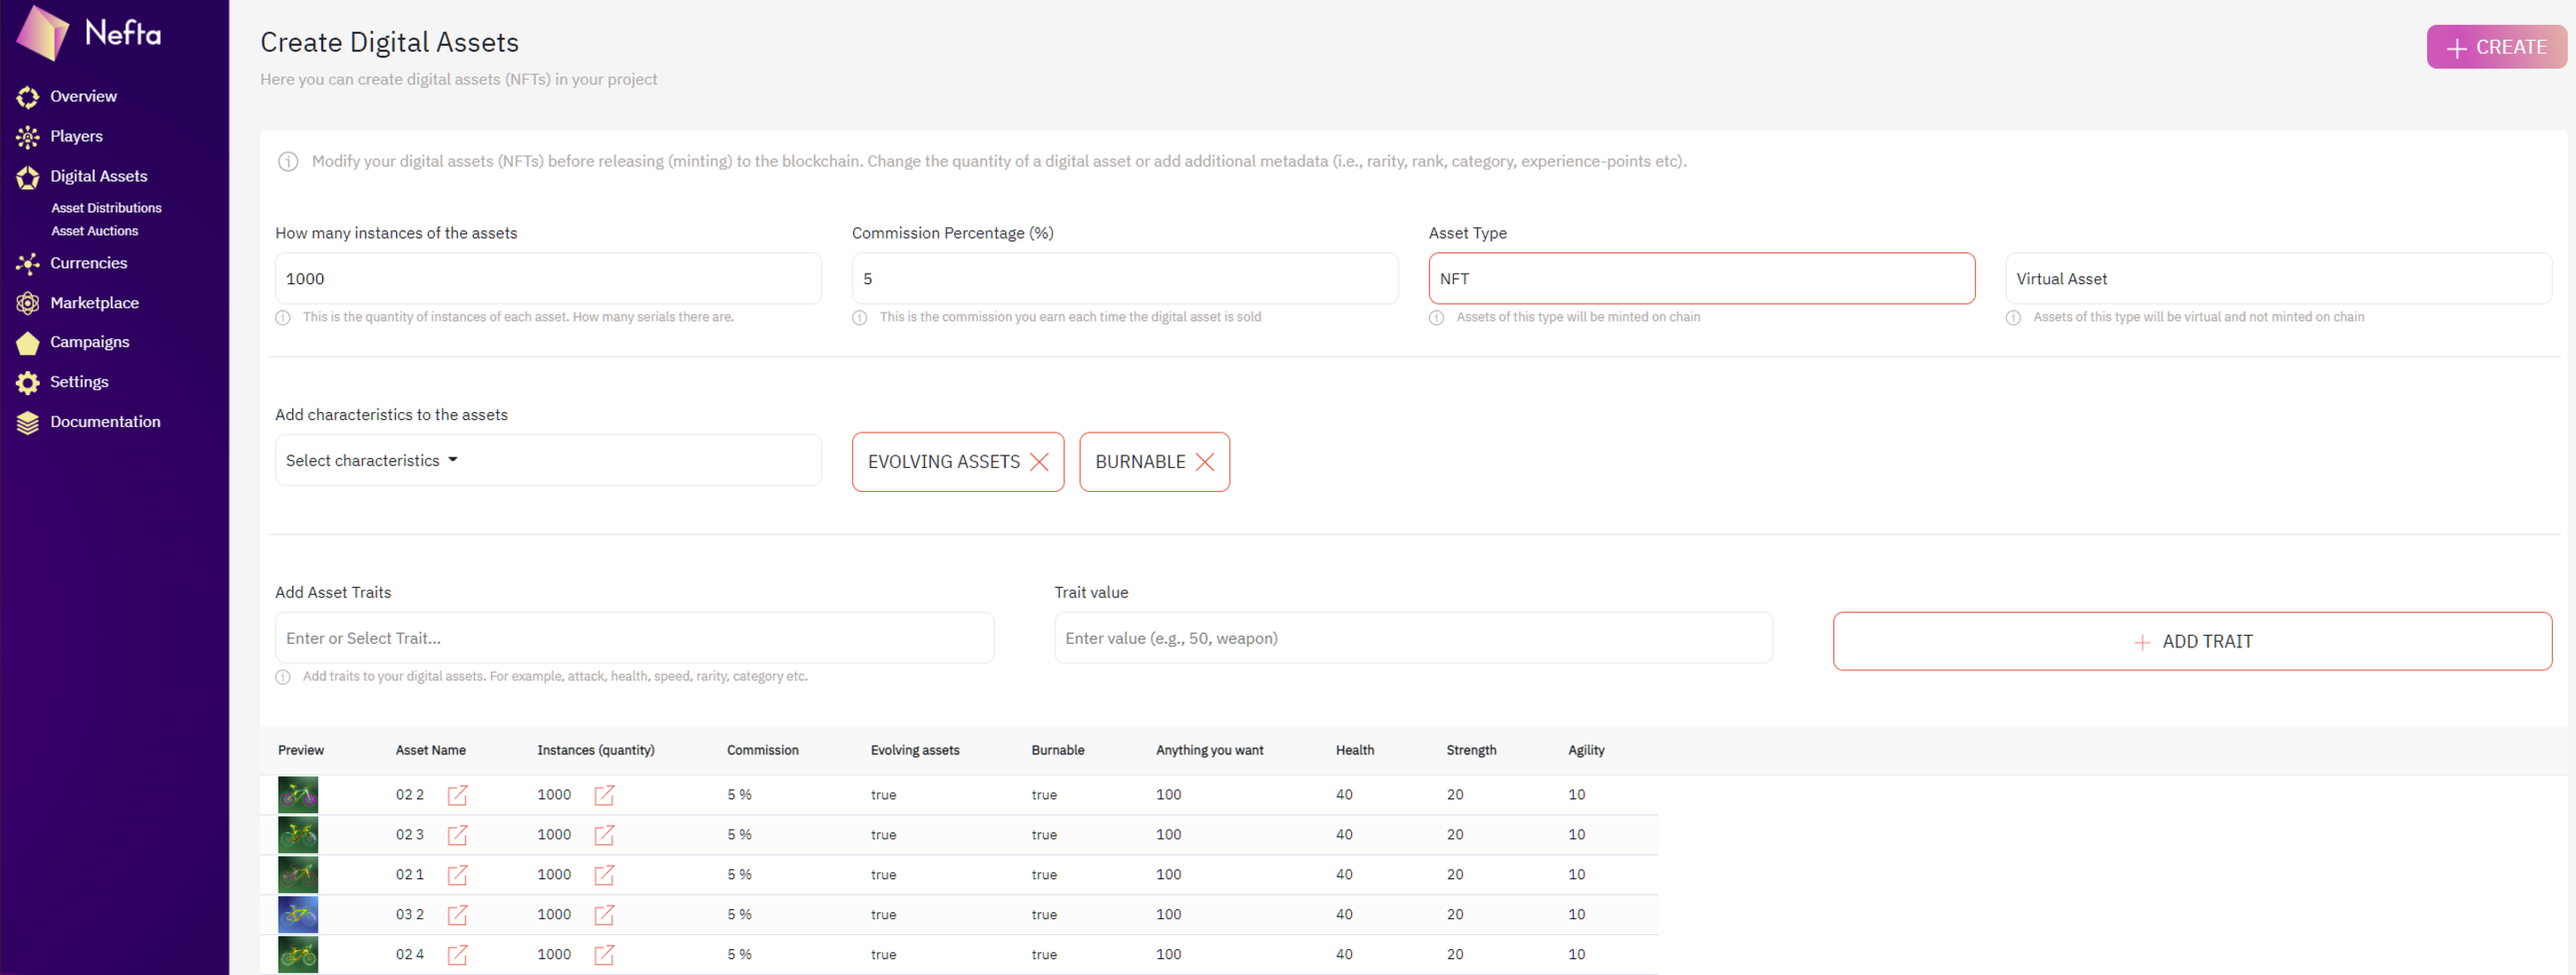Open Asset Auctions submenu item
2576x975 pixels.
[x=95, y=231]
